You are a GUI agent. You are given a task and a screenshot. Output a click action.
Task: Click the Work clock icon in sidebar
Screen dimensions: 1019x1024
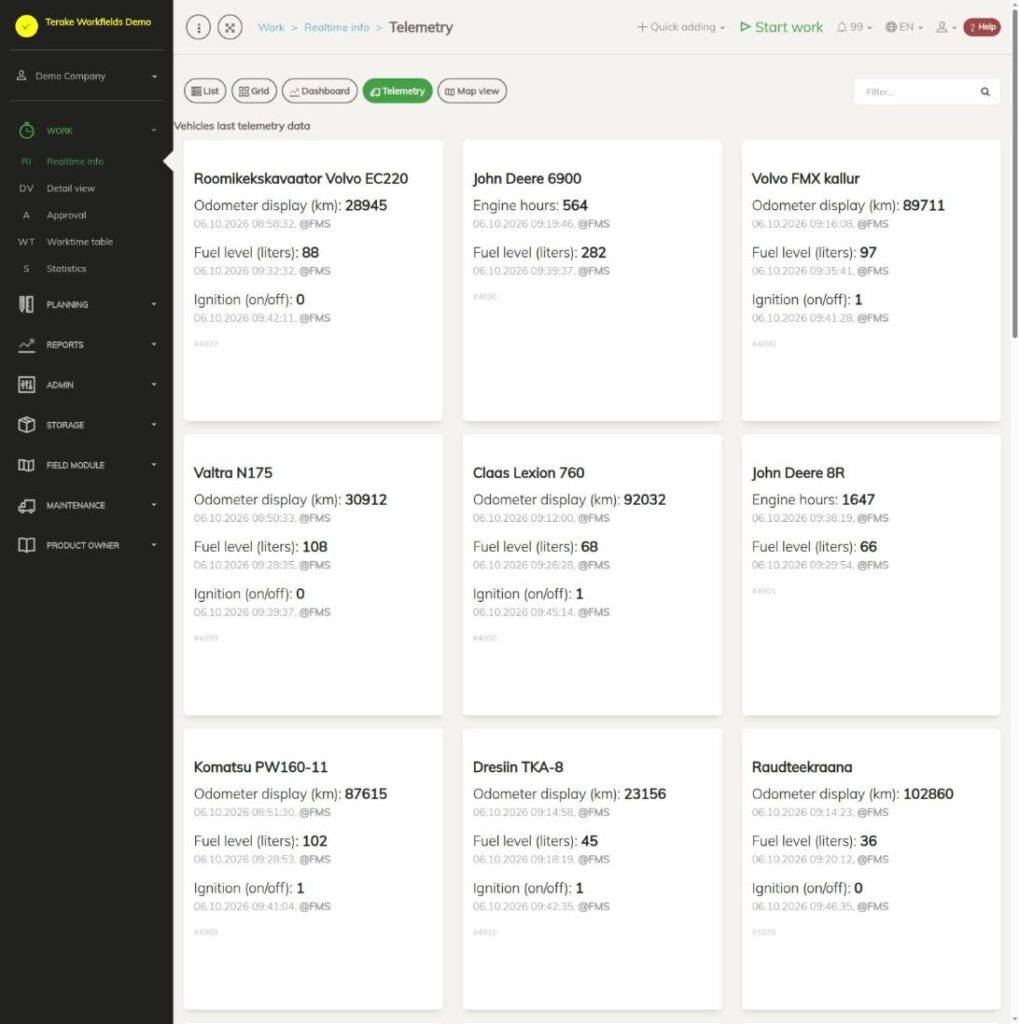[26, 131]
